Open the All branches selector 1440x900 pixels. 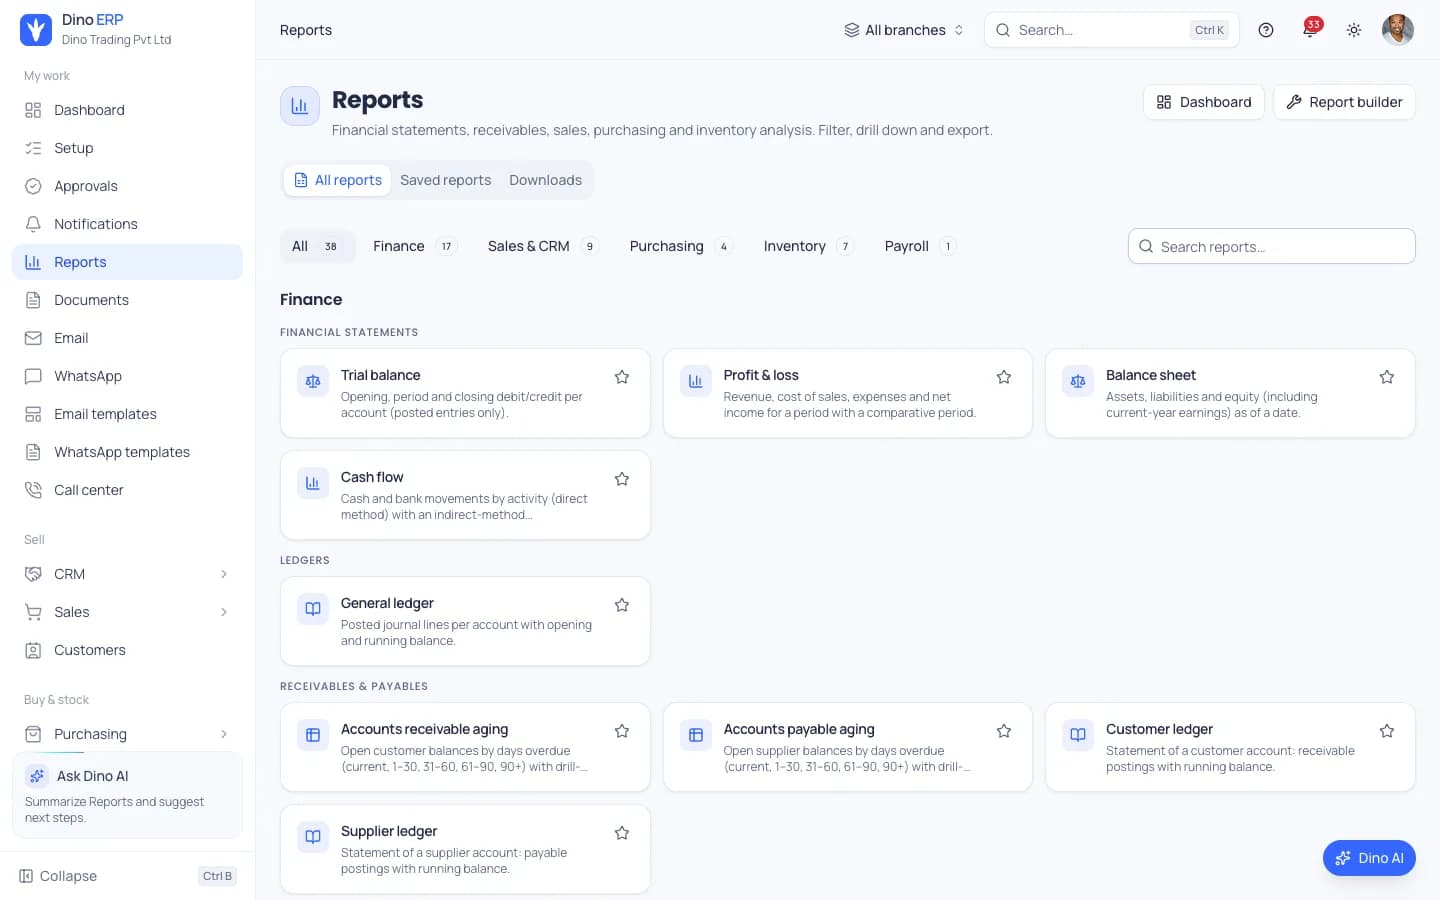[904, 30]
